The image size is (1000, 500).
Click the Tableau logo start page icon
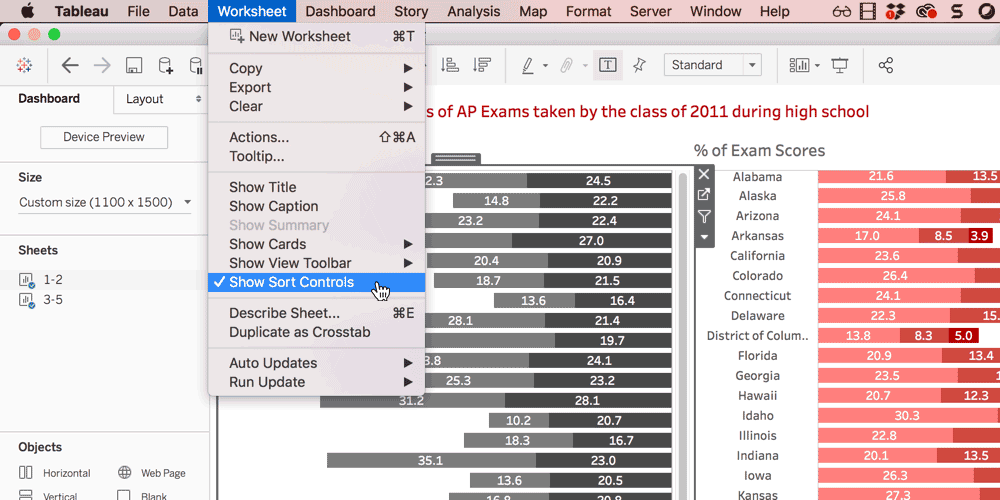pos(25,65)
